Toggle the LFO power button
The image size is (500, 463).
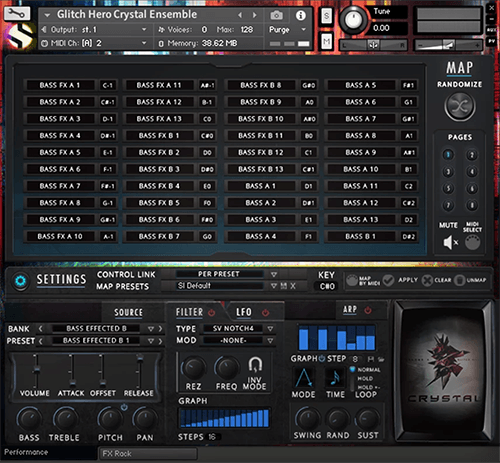[265, 313]
